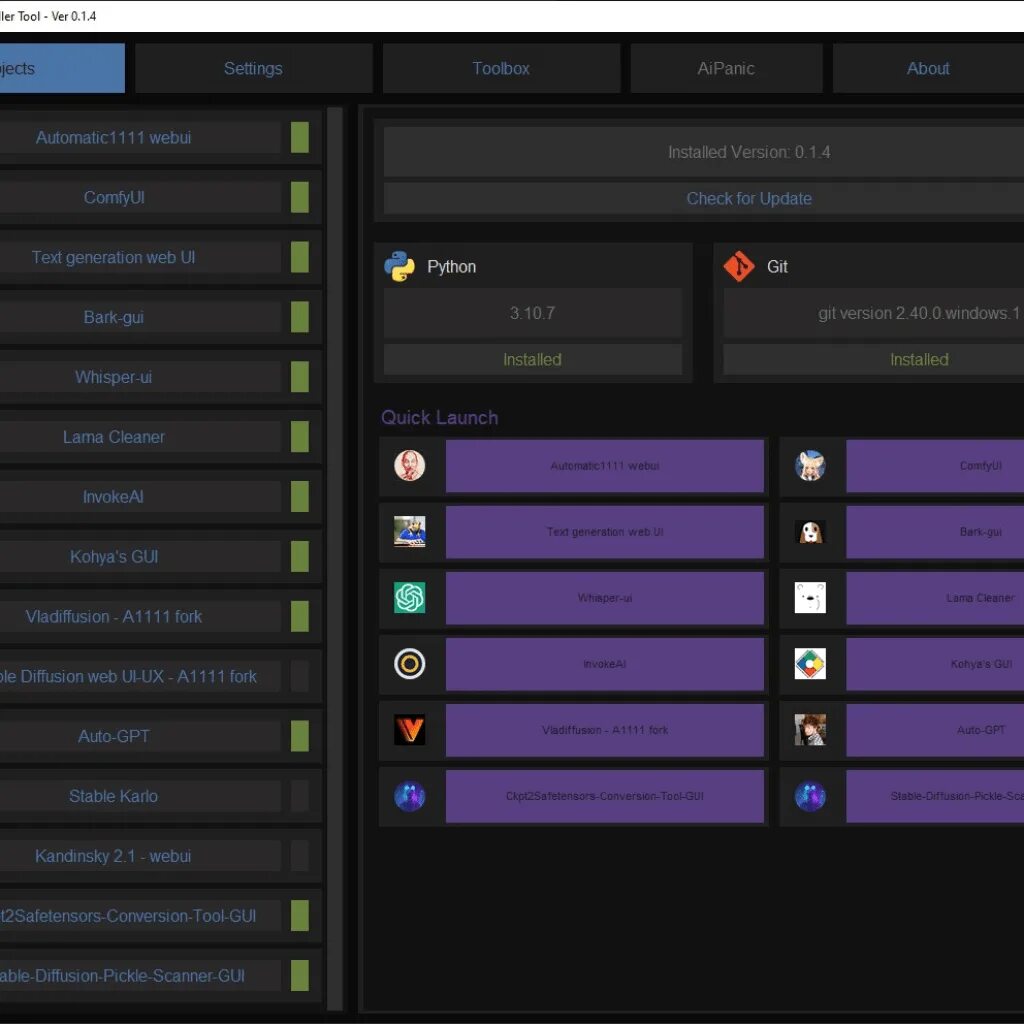
Task: Click the Lama Cleaner bear icon
Action: tap(810, 598)
